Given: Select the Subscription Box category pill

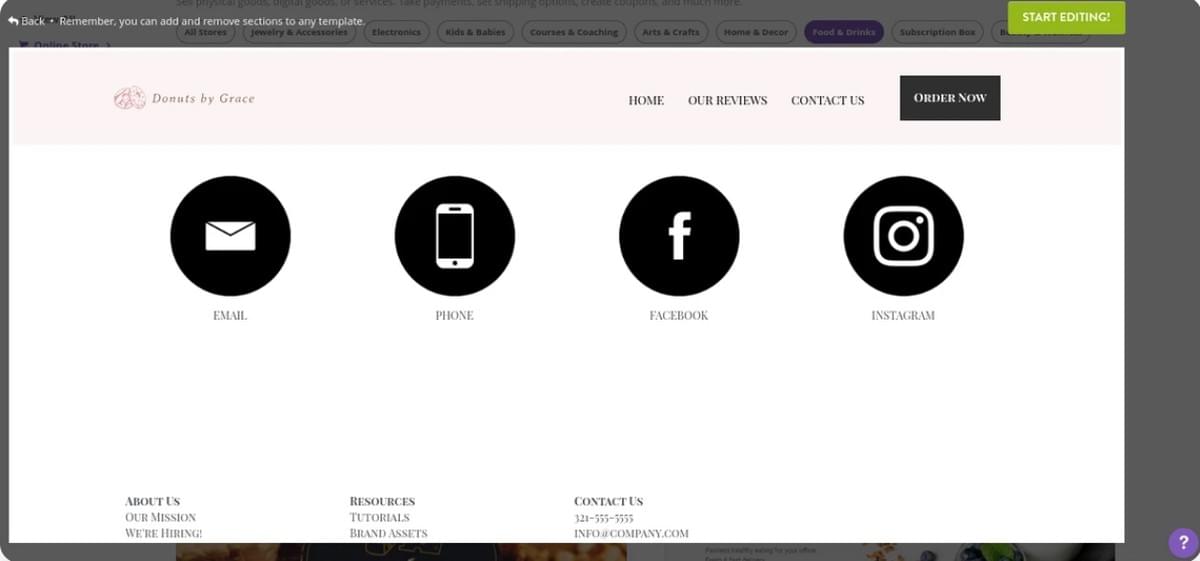Looking at the screenshot, I should point(937,32).
